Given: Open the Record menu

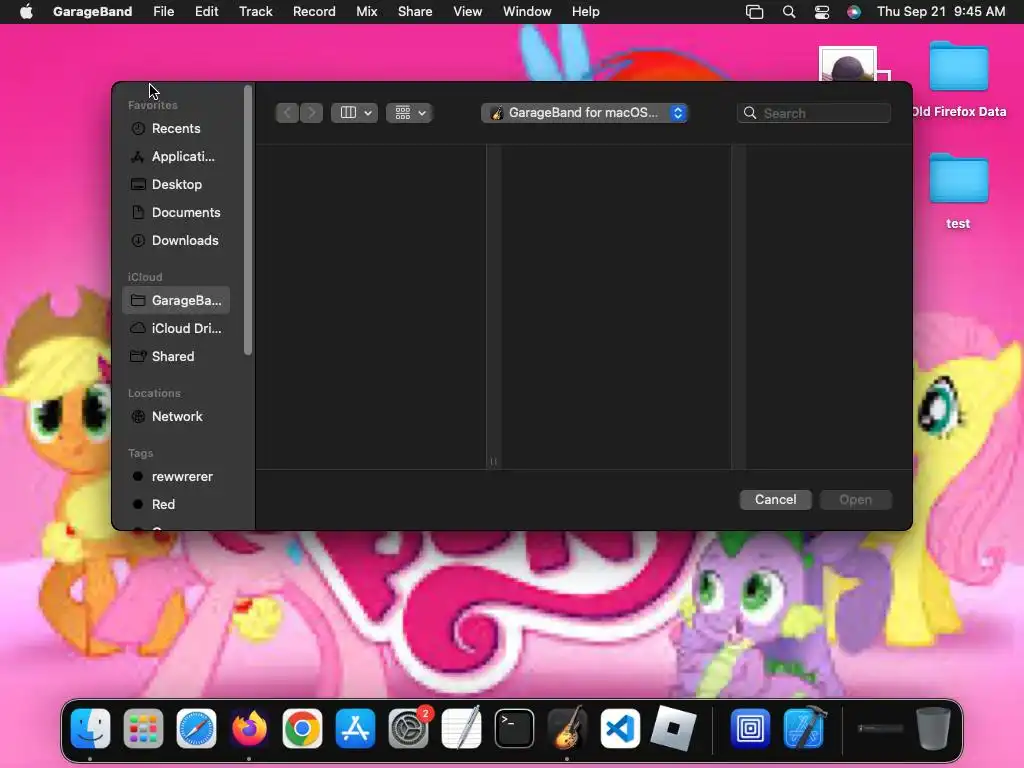Looking at the screenshot, I should [x=314, y=12].
